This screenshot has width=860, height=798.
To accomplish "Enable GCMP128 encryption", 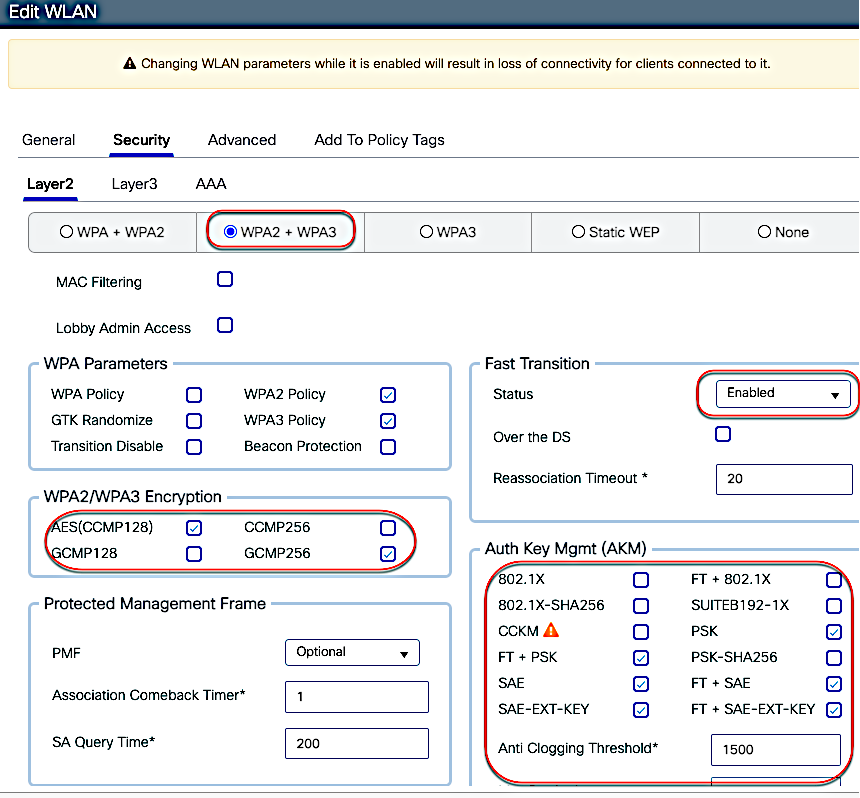I will 193,553.
